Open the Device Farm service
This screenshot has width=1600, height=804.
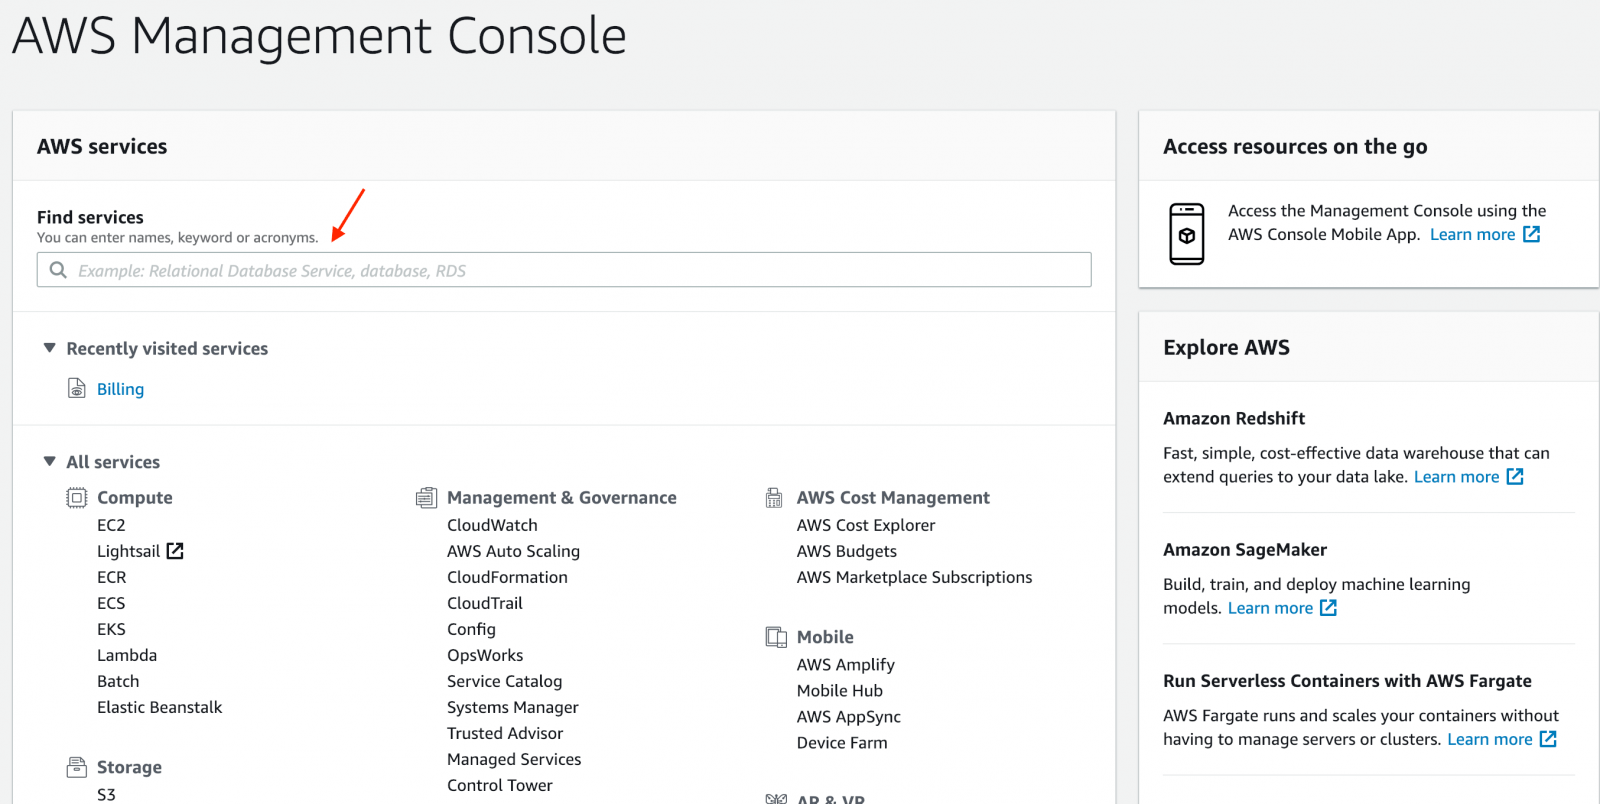point(842,742)
